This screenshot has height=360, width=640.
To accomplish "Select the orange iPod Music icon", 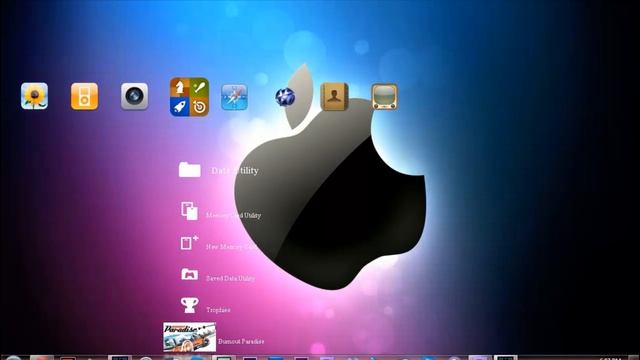I will 84,96.
